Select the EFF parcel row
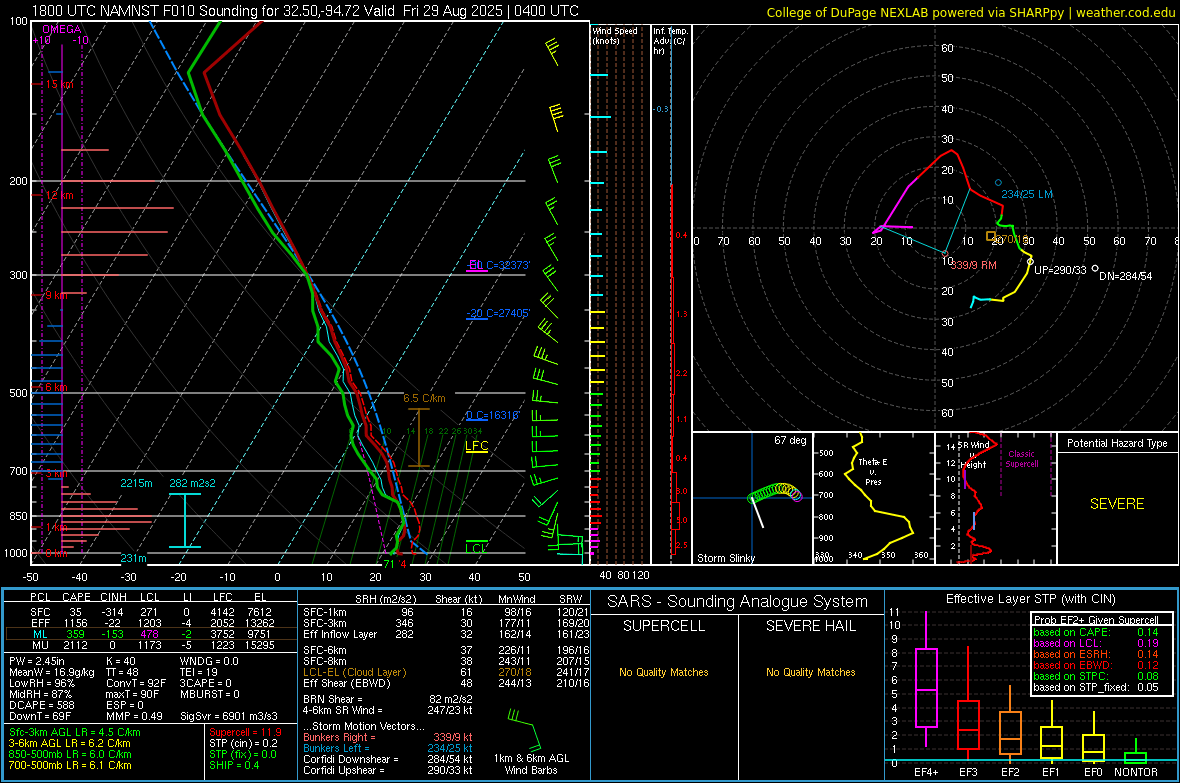1180x783 pixels. pyautogui.click(x=150, y=623)
